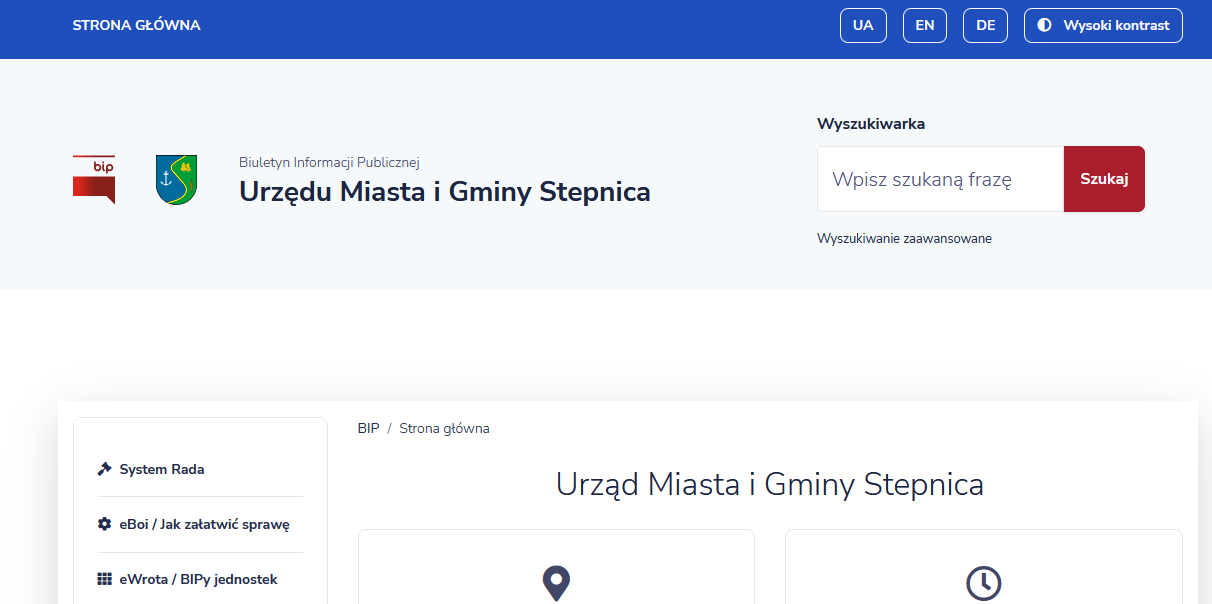Switch language to EN
Viewport: 1212px width, 604px height.
coord(925,26)
